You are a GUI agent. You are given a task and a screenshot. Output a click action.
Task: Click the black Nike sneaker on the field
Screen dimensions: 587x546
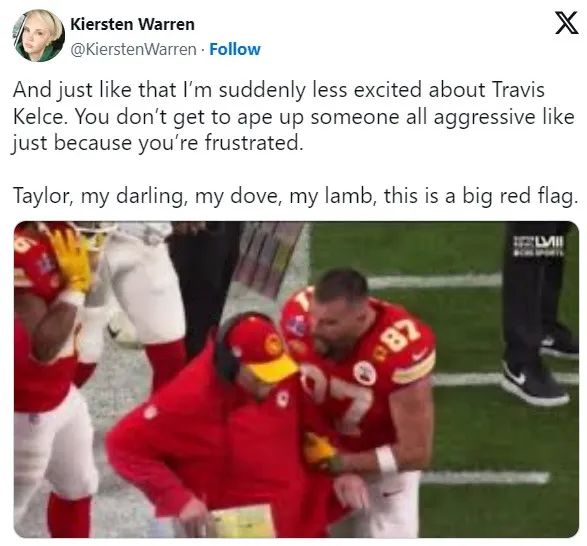[x=535, y=382]
